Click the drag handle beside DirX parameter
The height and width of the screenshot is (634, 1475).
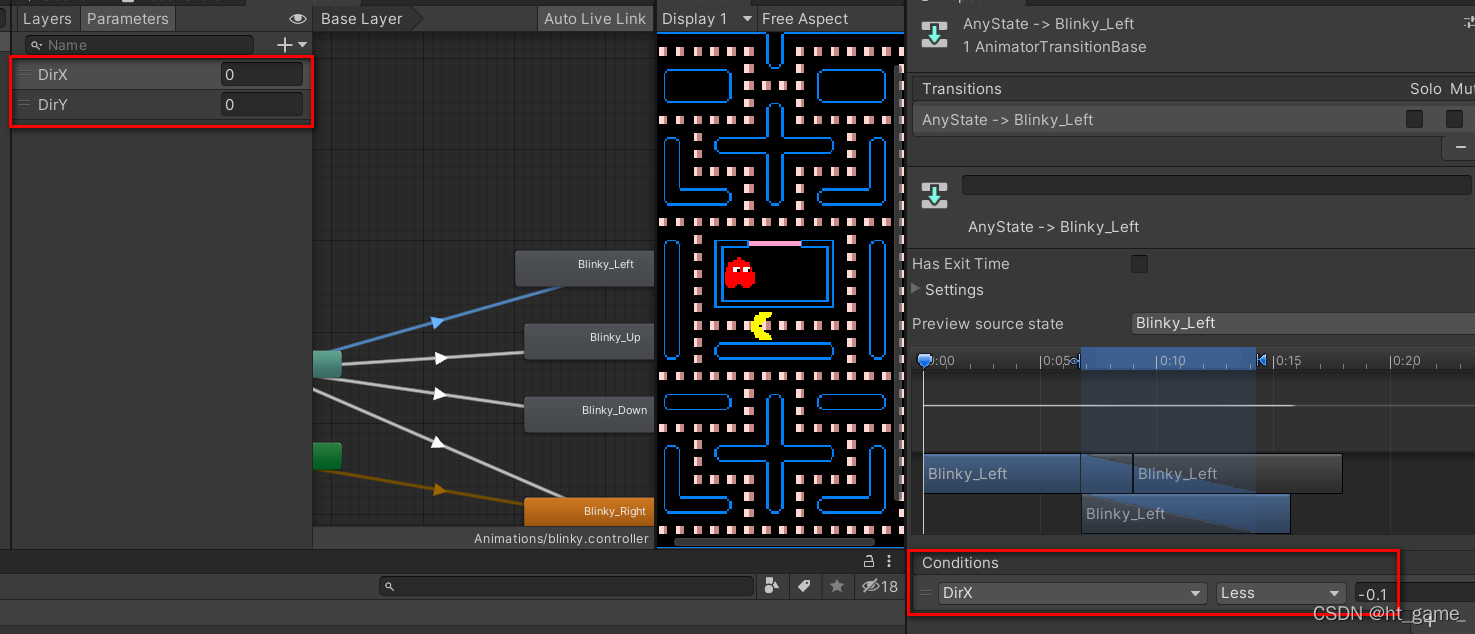click(25, 74)
